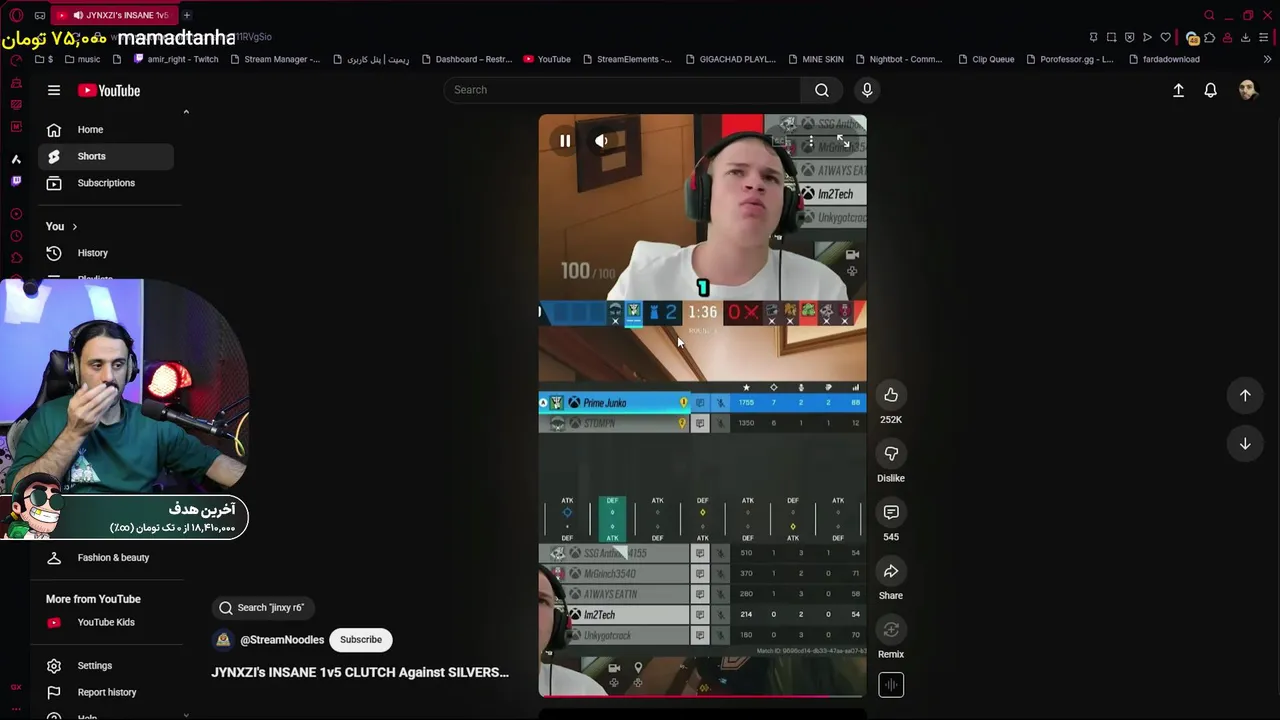Open the Nightbot bookmark

coord(899,59)
